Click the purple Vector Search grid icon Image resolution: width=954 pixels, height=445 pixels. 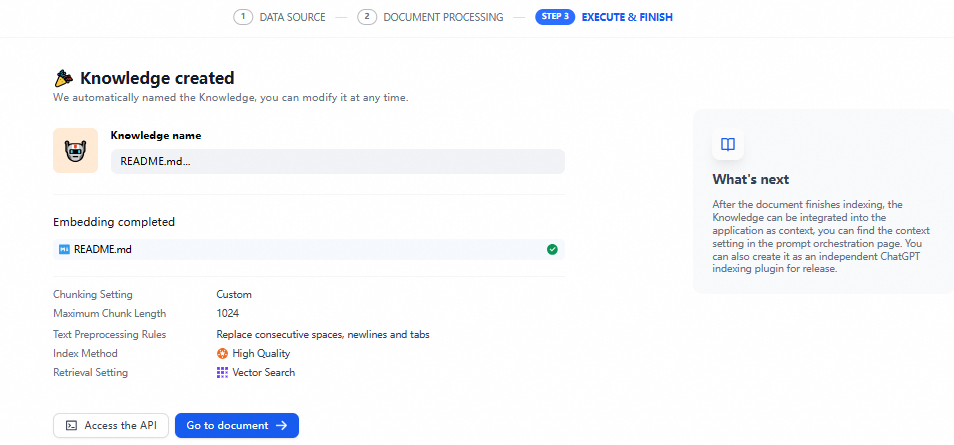(x=222, y=372)
